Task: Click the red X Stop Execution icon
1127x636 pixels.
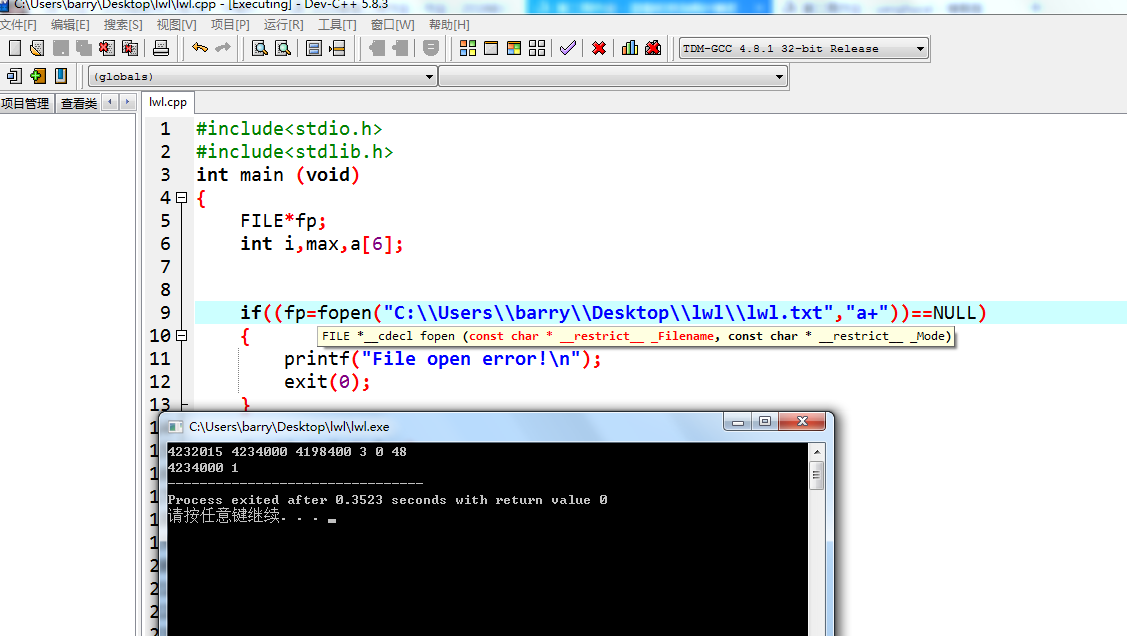Action: (599, 48)
